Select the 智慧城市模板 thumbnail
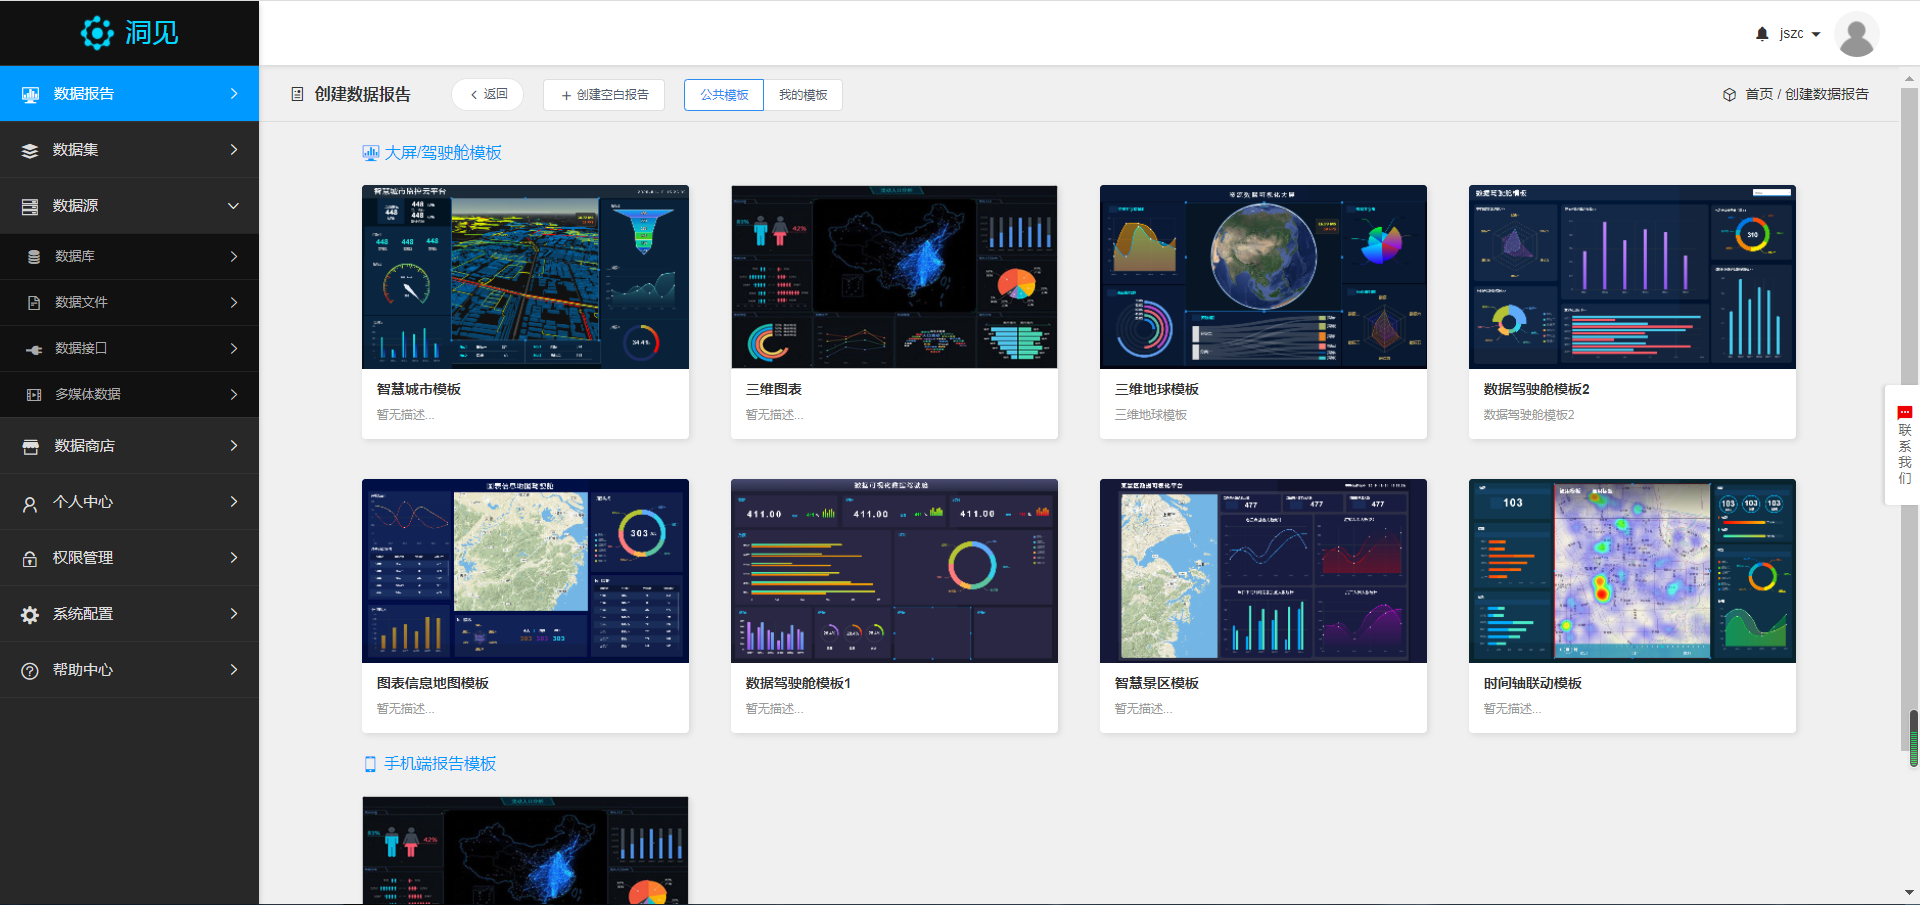Screen dimensions: 1920x905 tap(525, 277)
